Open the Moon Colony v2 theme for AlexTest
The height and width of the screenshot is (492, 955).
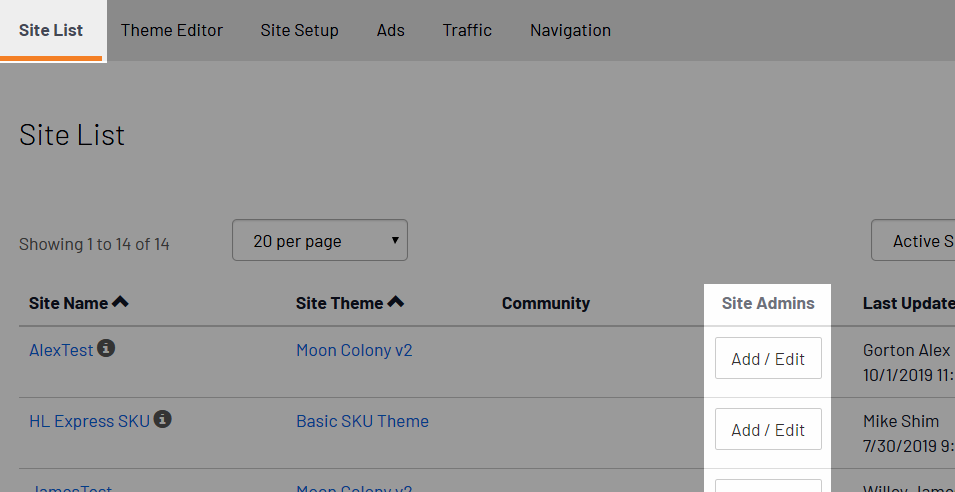click(354, 351)
